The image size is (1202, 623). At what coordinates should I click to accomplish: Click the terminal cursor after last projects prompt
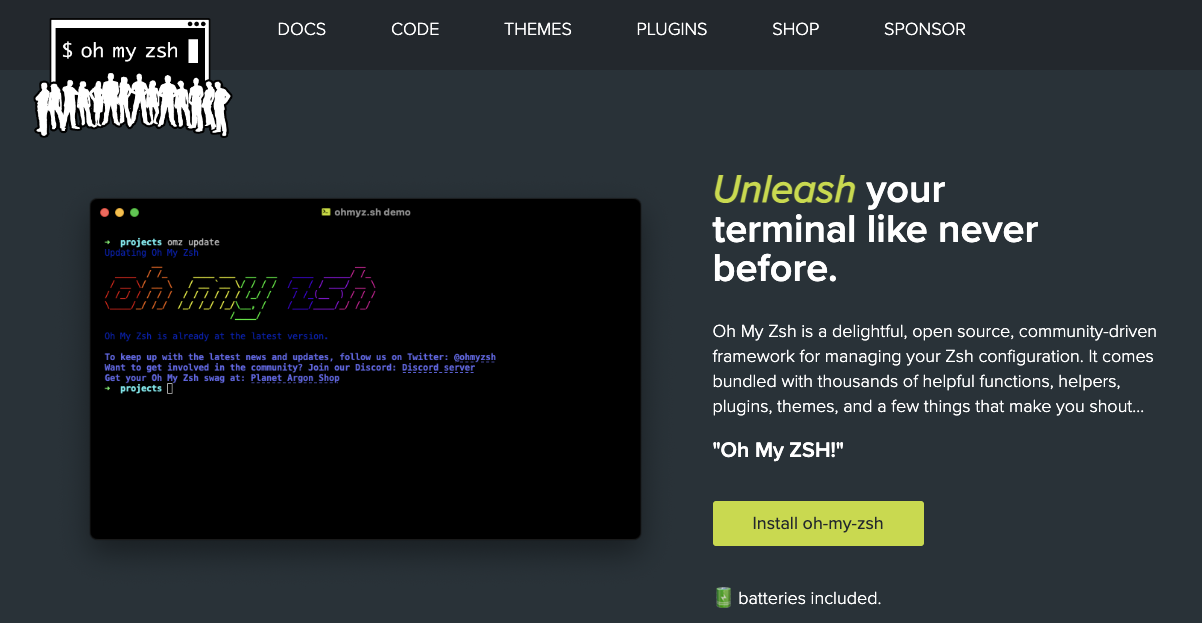(170, 388)
